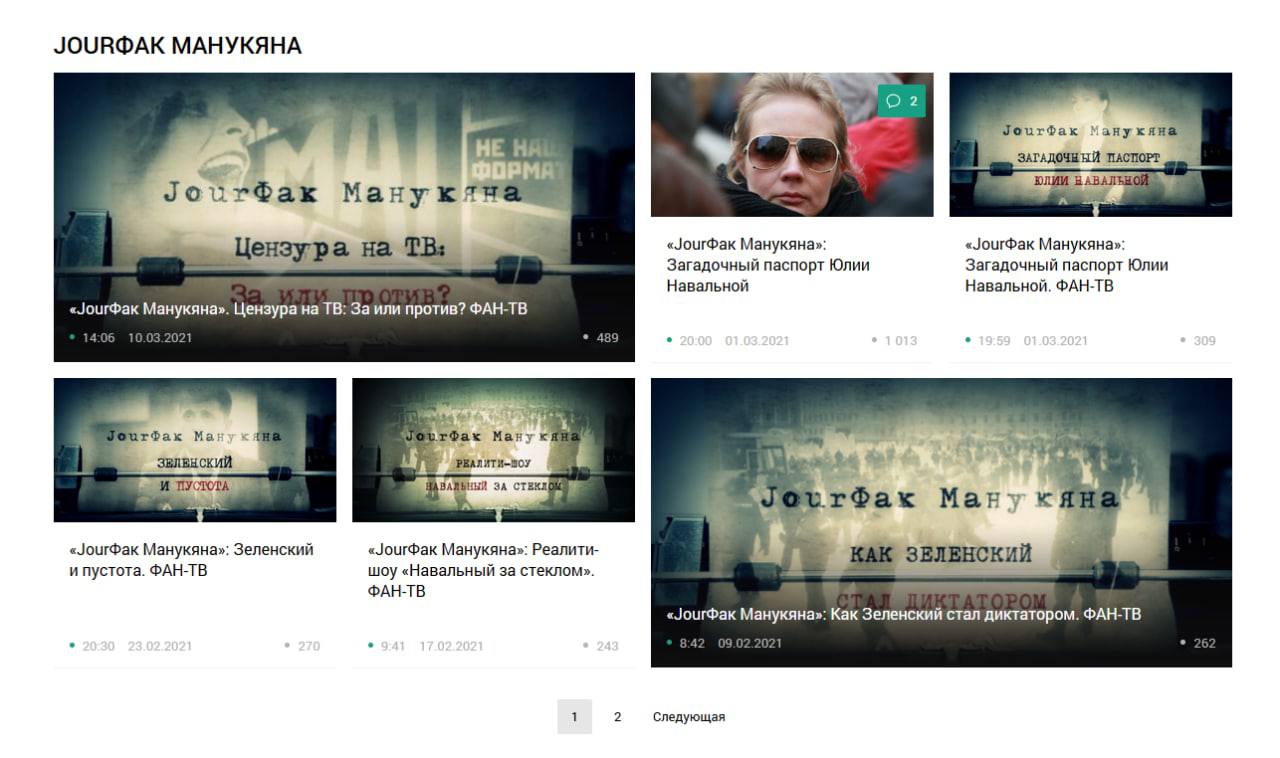Image resolution: width=1280 pixels, height=758 pixels.
Task: Click the sunglasses woman photo thumbnail
Action: coord(792,144)
